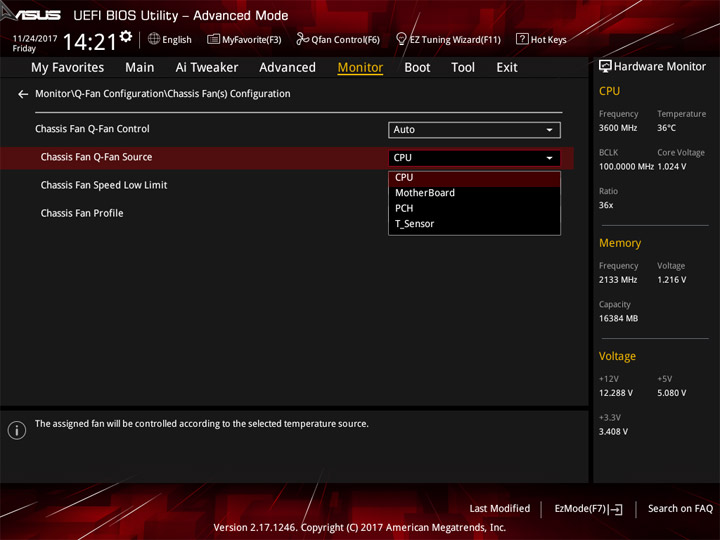Image resolution: width=720 pixels, height=540 pixels.
Task: Click the Q-Fan Source dropdown arrow
Action: coord(549,158)
